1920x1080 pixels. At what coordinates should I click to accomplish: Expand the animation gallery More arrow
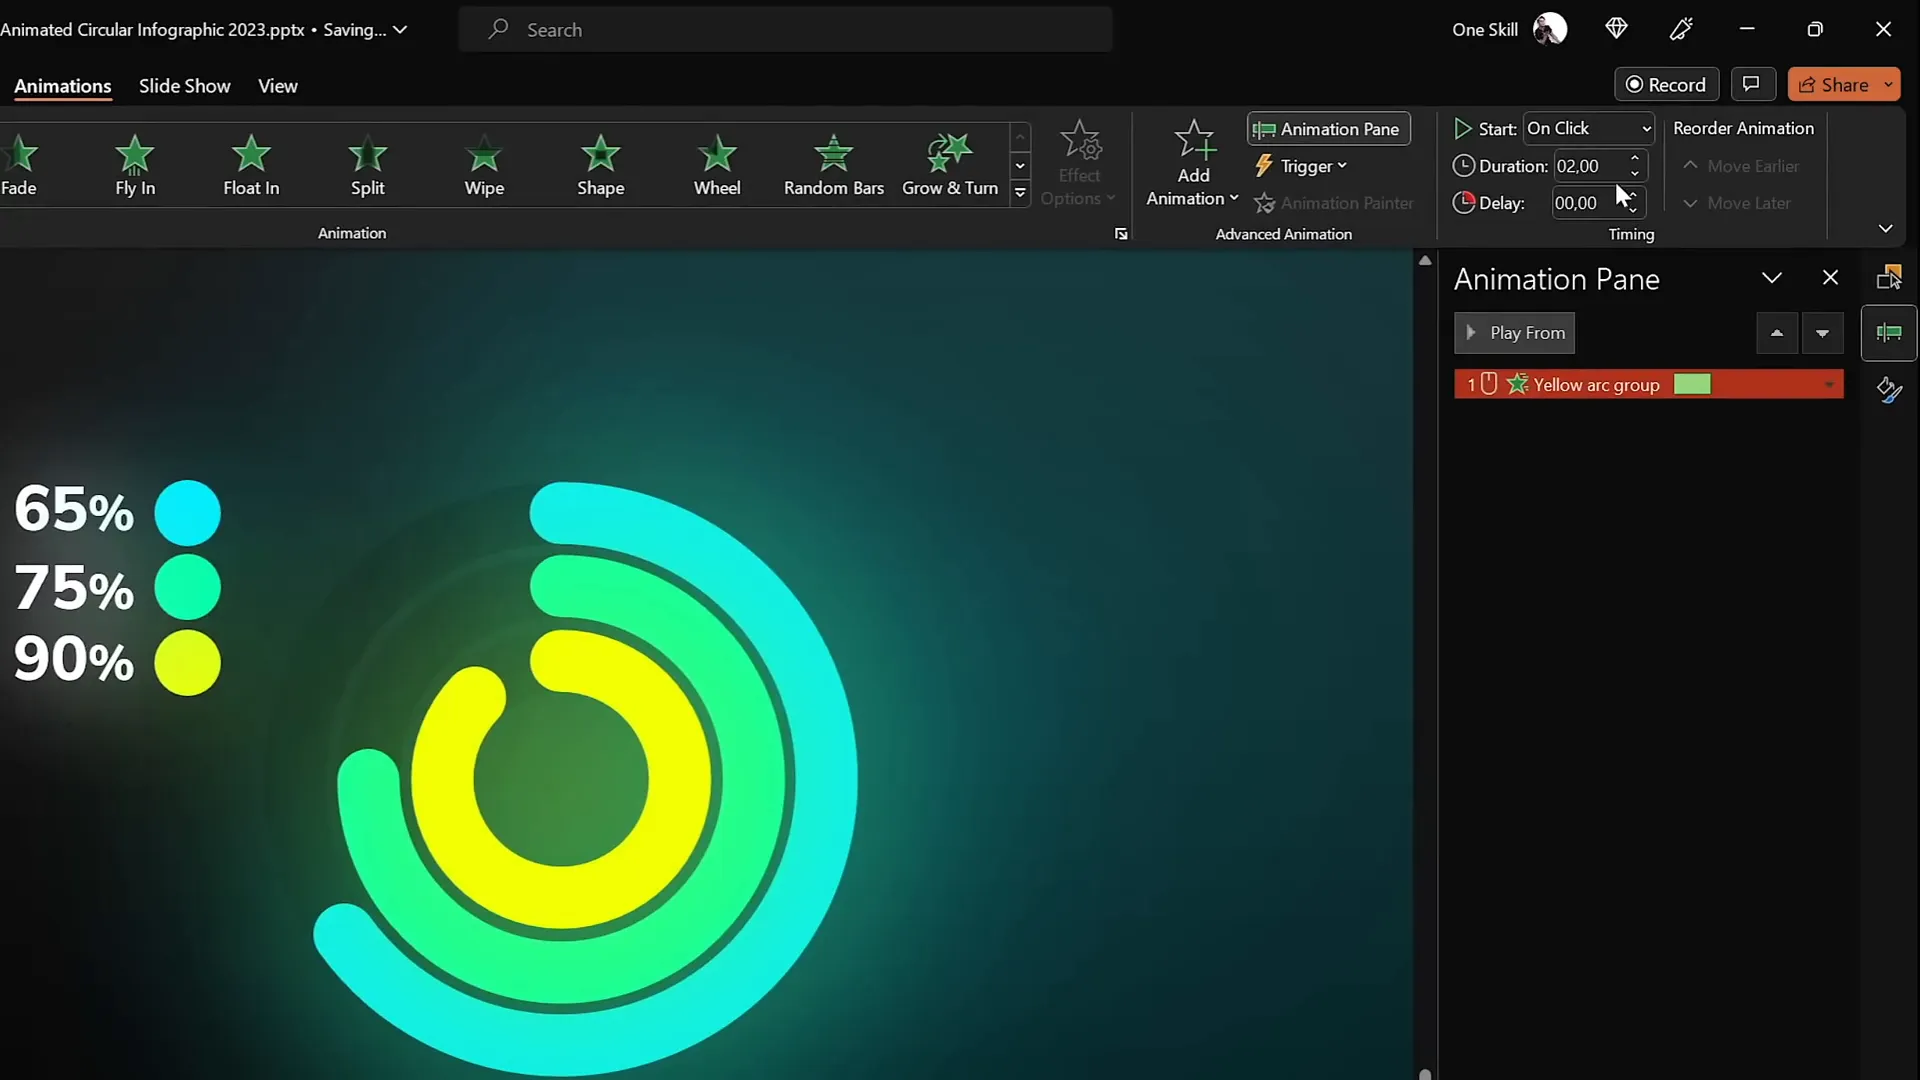coord(1020,192)
